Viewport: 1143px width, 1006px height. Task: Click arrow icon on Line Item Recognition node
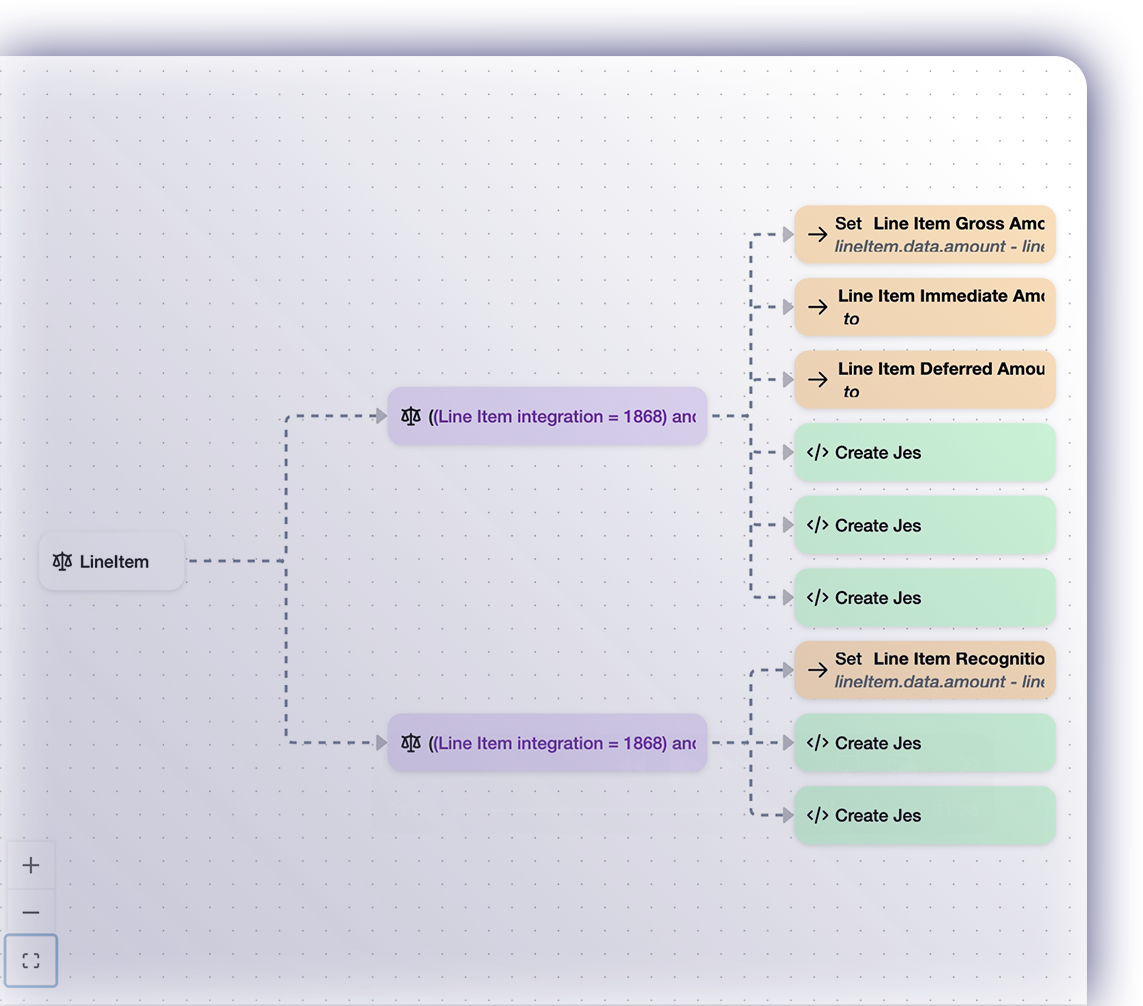[818, 670]
